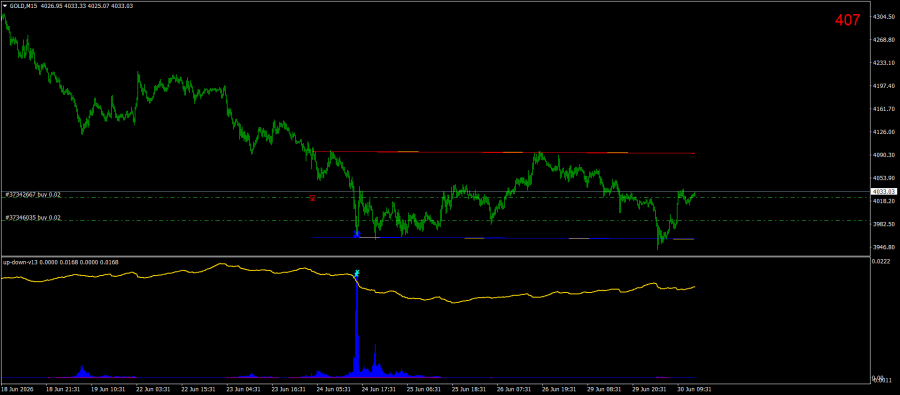The height and width of the screenshot is (395, 900).
Task: Open the chart dropdown triangle beside GOLD,M15
Action: (x=5, y=5)
